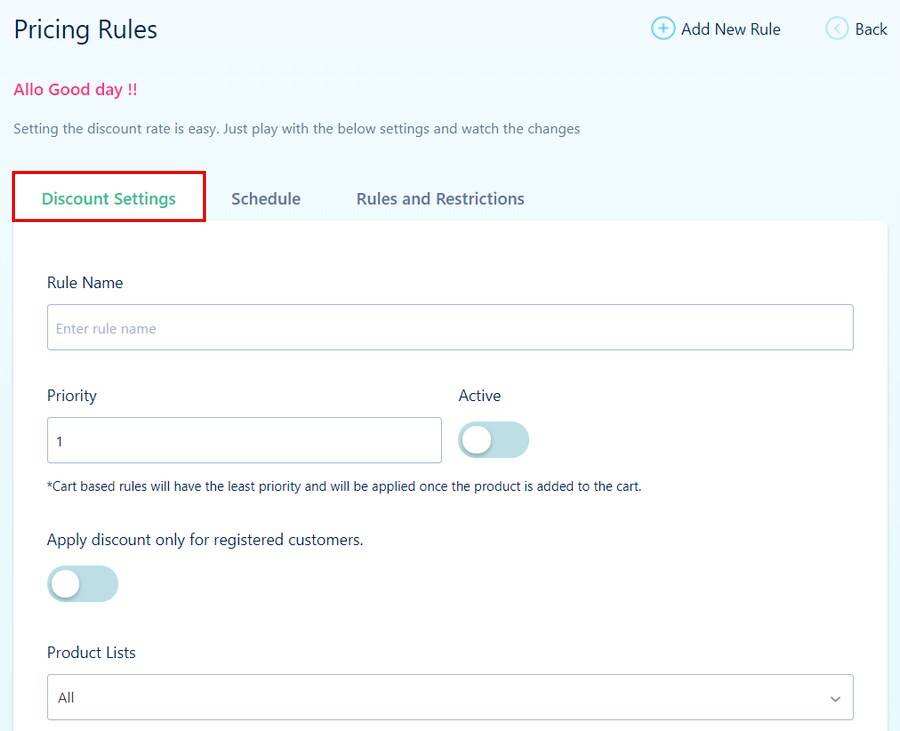Image resolution: width=900 pixels, height=731 pixels.
Task: Click into the Priority input field
Action: [244, 441]
